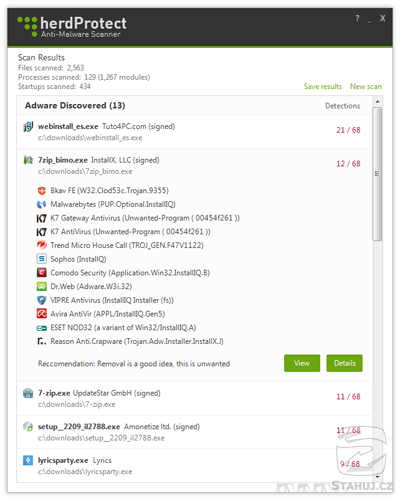Click path c:\downloads\7zip_bimo.exe
The width and height of the screenshot is (400, 499).
point(85,171)
